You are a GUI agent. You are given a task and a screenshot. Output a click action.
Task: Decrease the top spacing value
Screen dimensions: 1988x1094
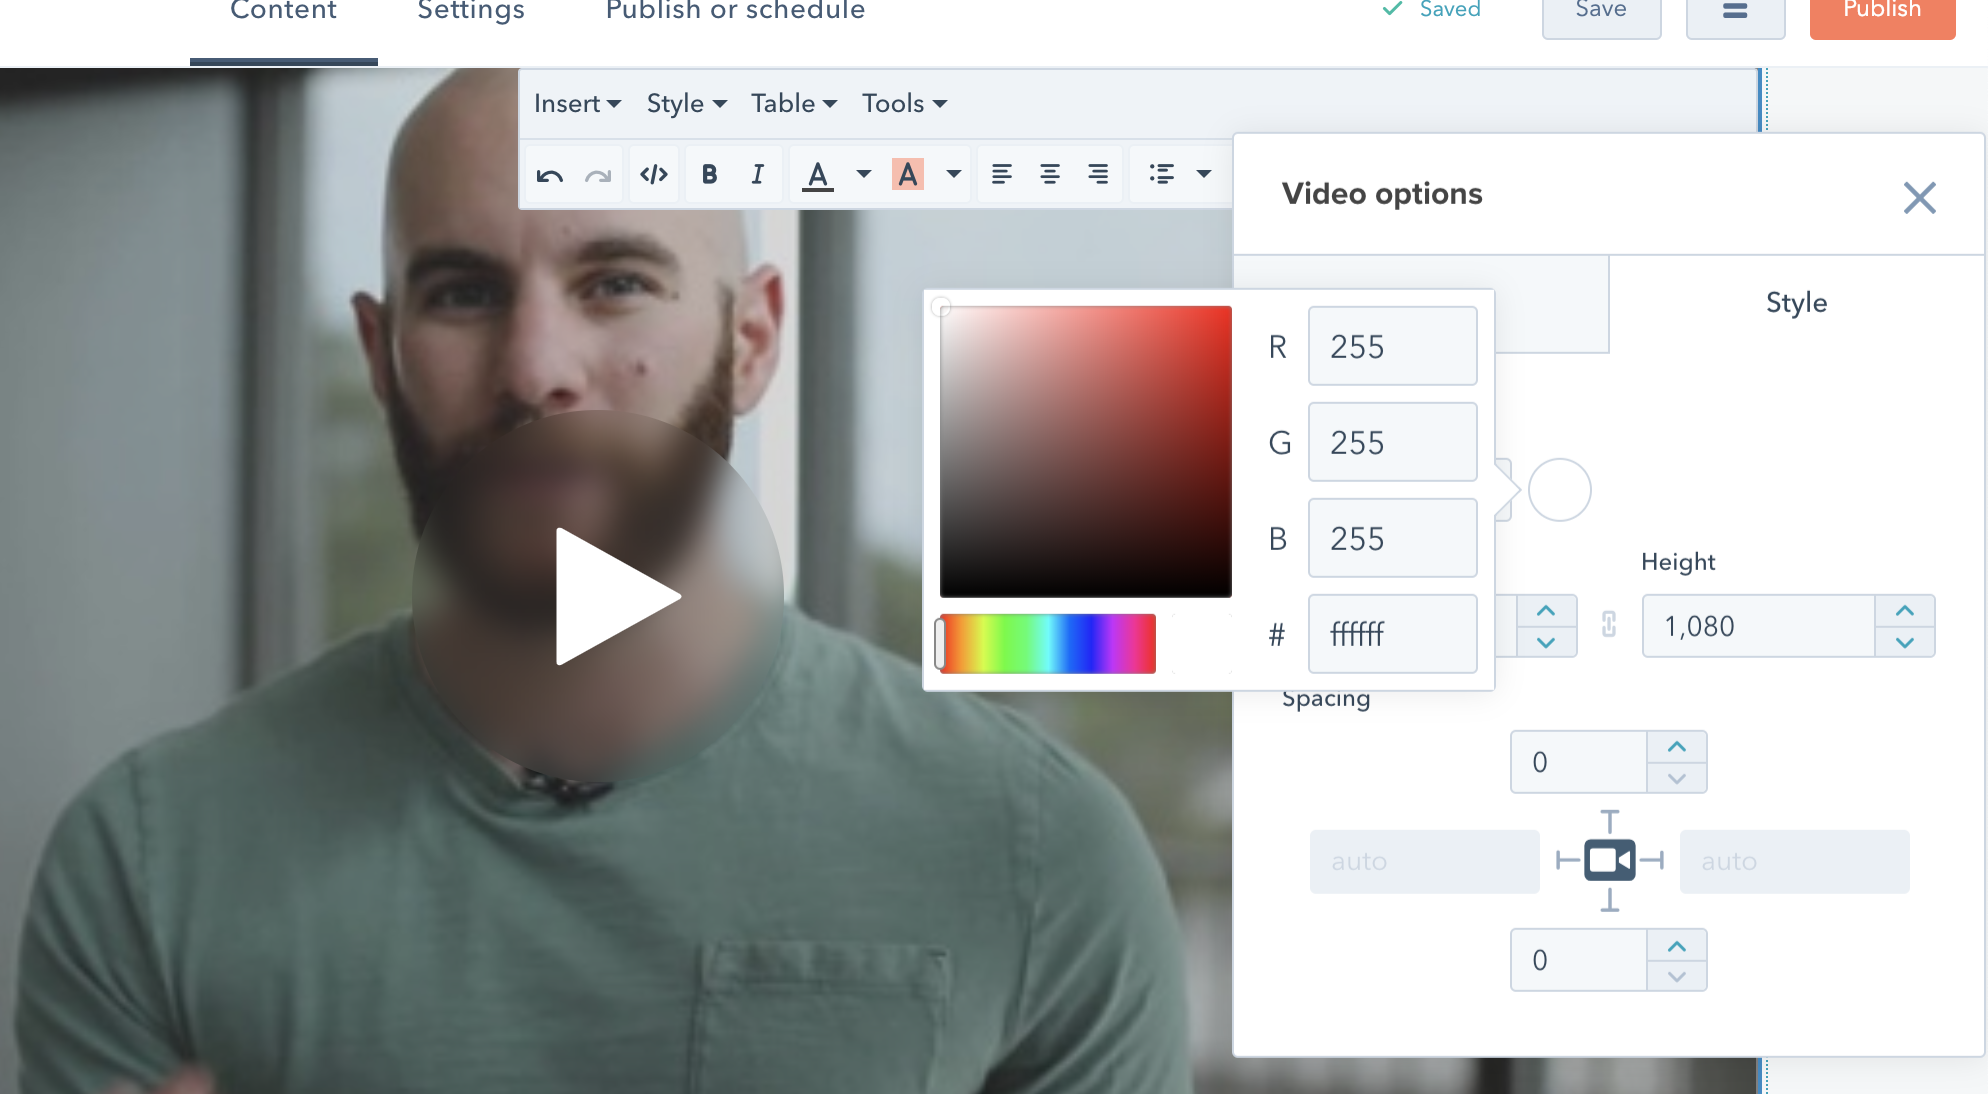(x=1677, y=778)
